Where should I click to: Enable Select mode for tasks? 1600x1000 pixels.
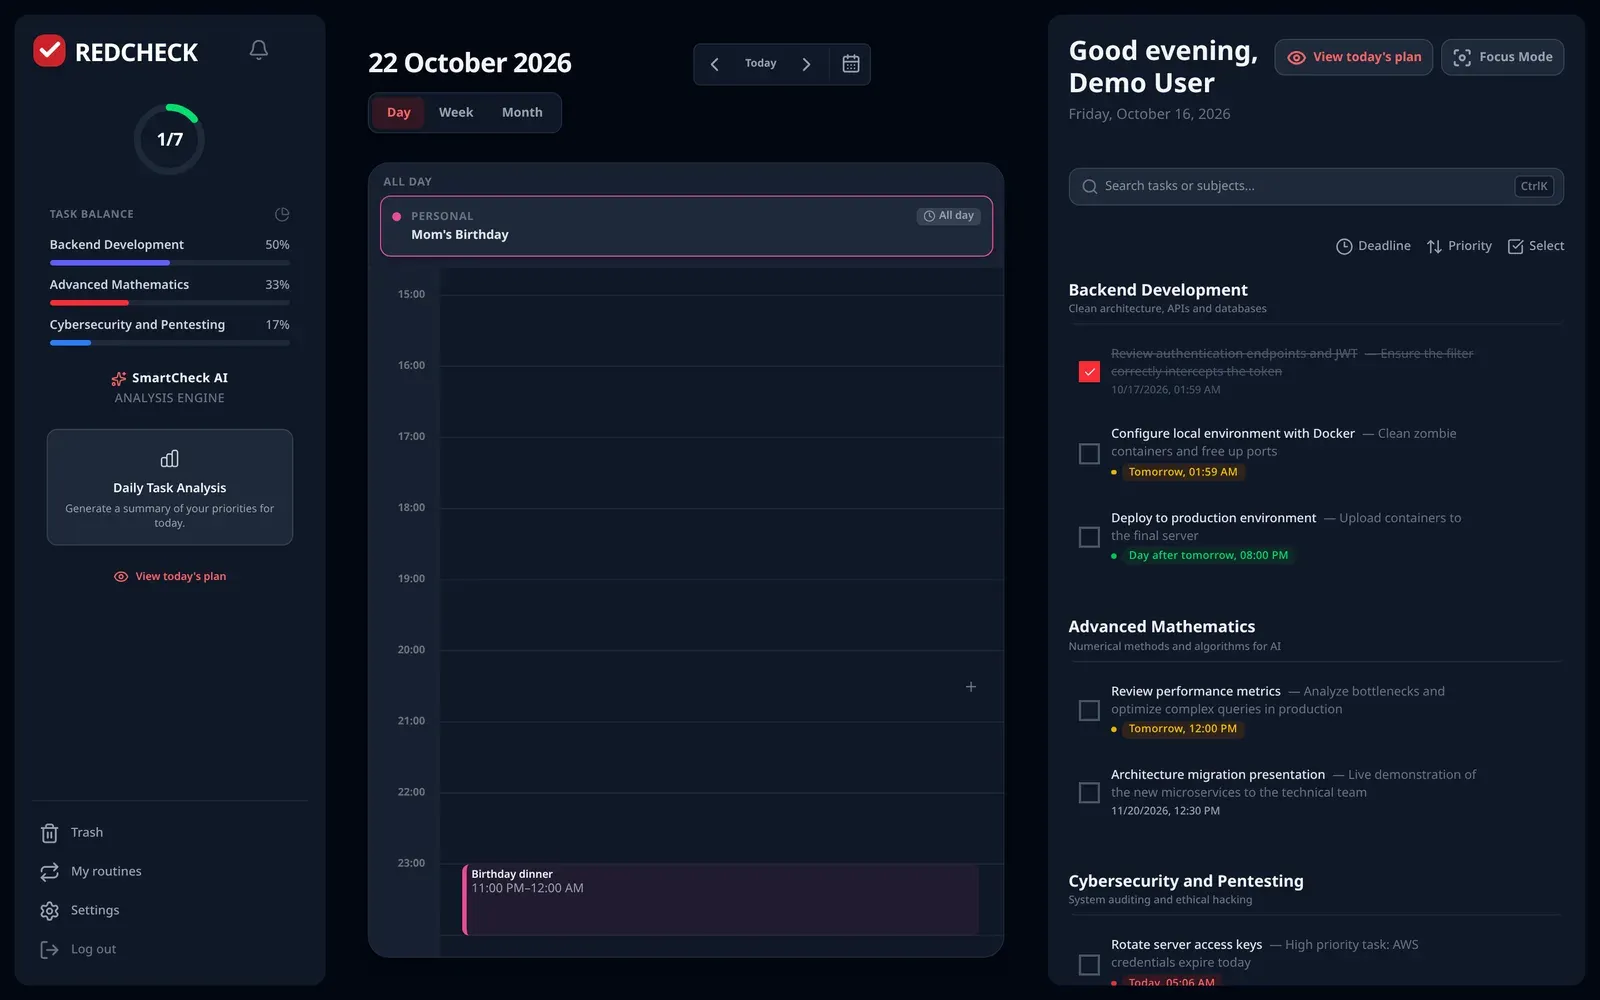(x=1536, y=246)
